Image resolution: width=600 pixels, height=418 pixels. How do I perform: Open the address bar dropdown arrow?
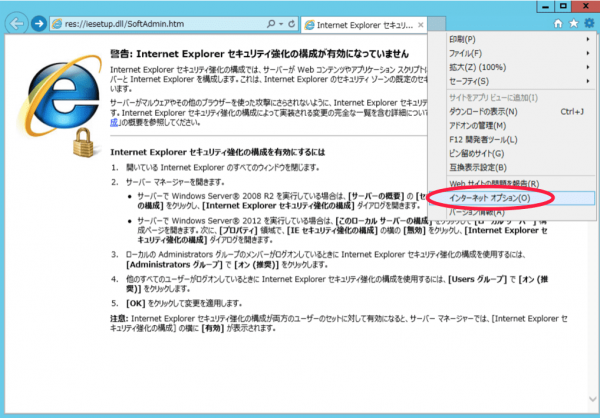281,24
